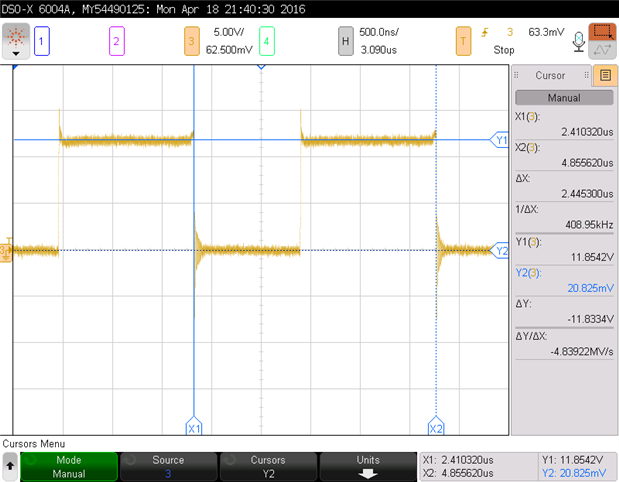Click the X2 cursor handle at bottom
The image size is (619, 482).
point(436,426)
